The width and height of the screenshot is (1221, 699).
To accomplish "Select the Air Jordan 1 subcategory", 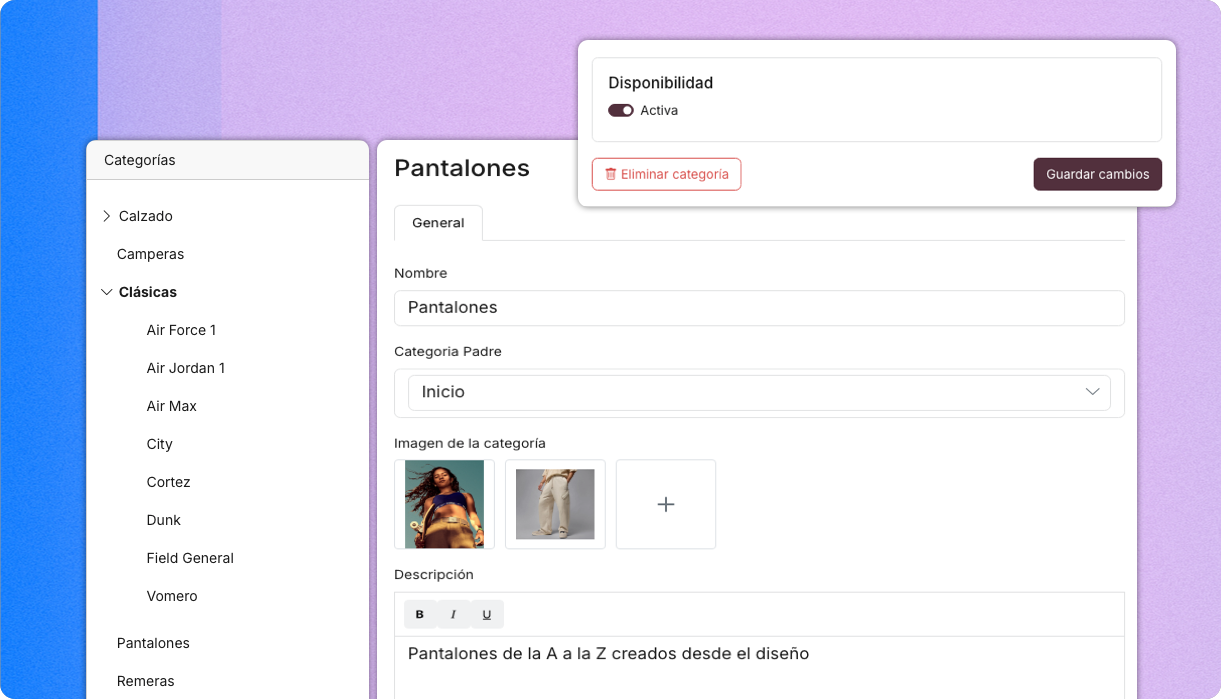I will (185, 368).
